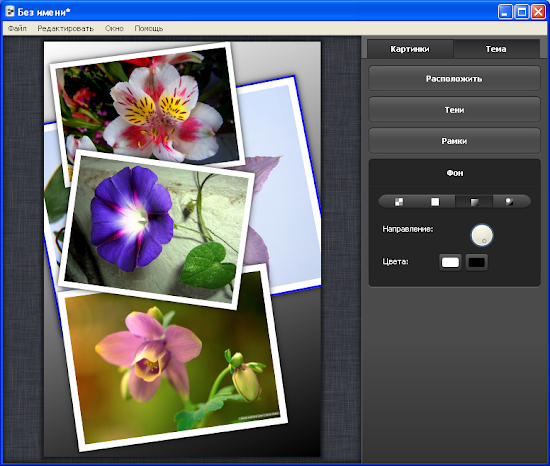Image resolution: width=550 pixels, height=466 pixels.
Task: Click the app icon in title bar
Action: 10,12
